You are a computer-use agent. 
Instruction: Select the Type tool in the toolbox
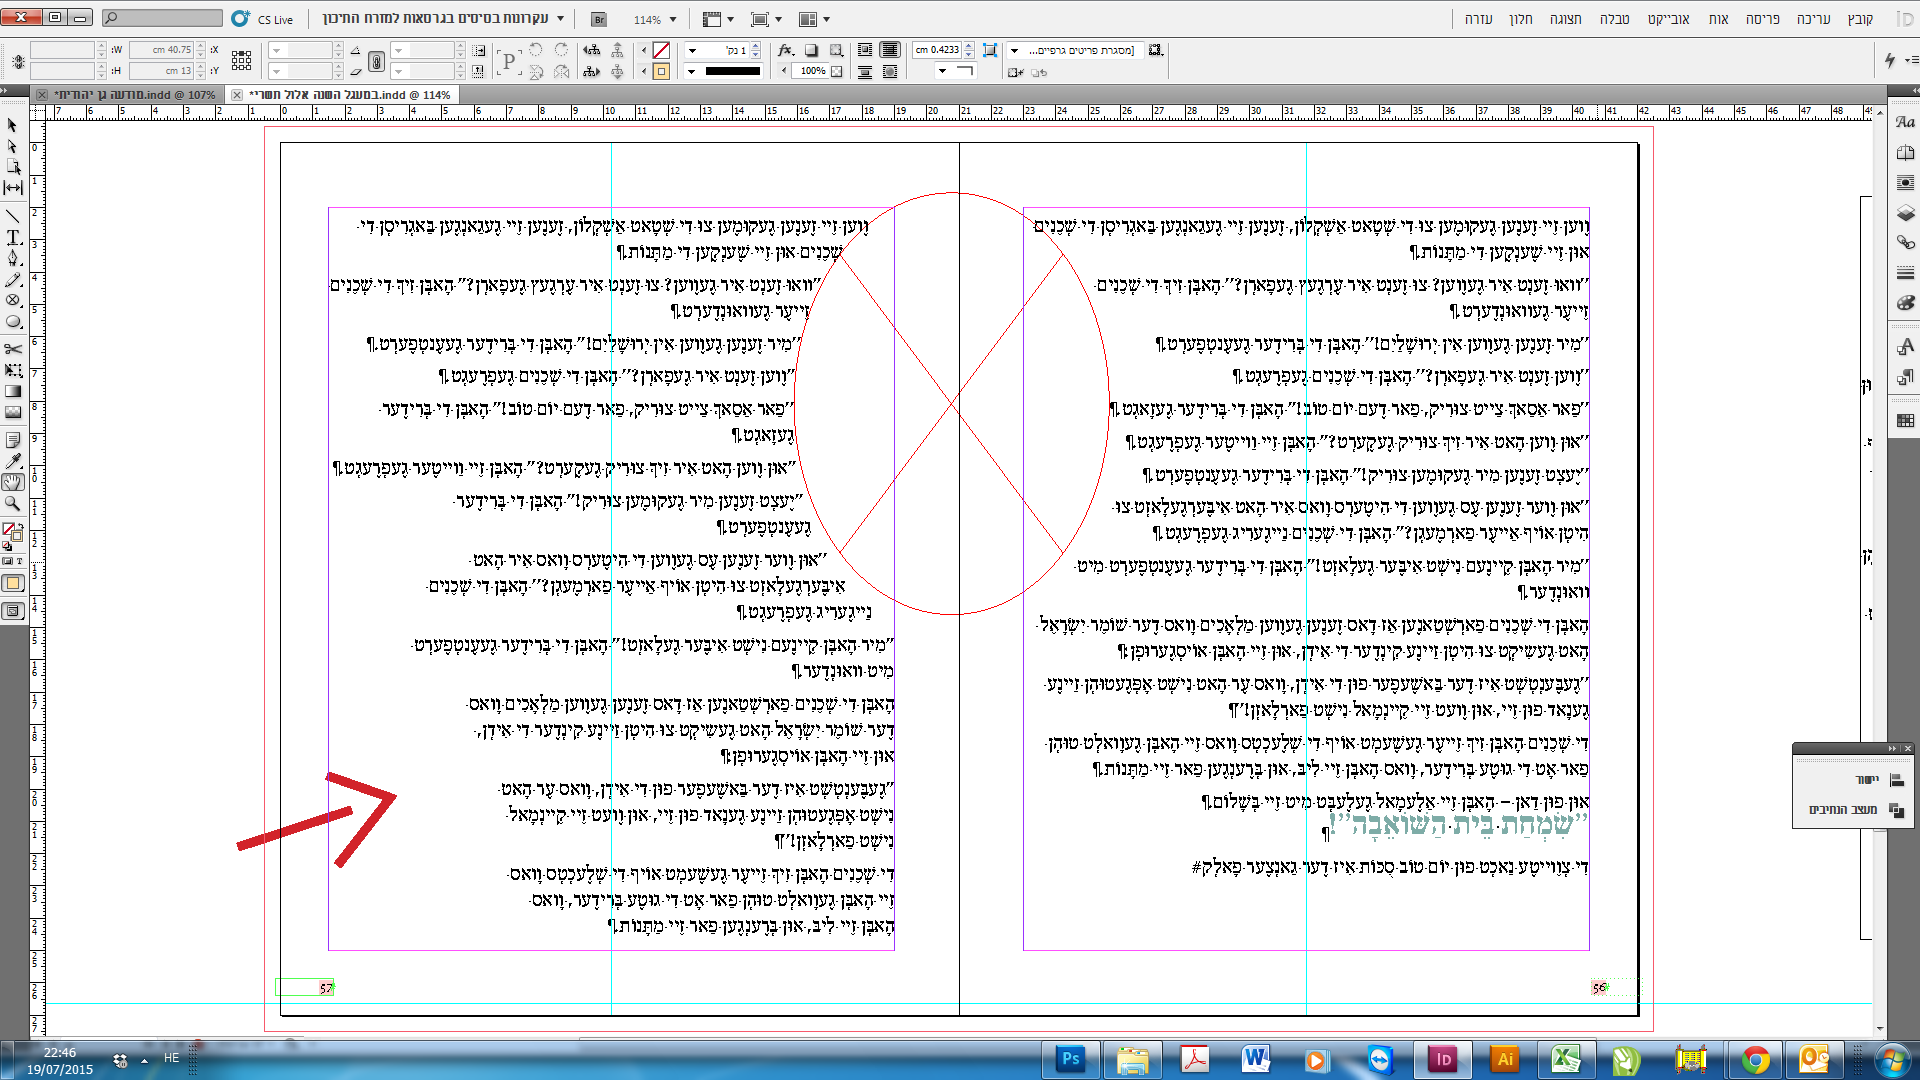pos(13,237)
